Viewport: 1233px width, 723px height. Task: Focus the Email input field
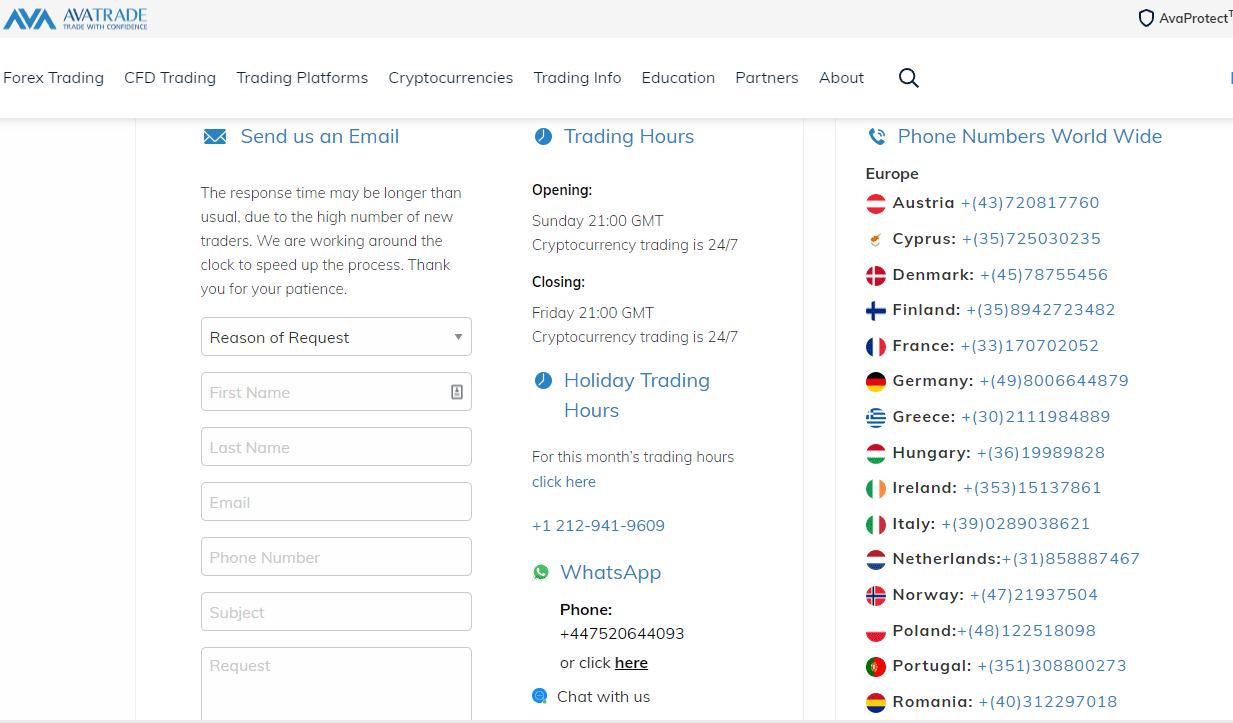pos(336,502)
